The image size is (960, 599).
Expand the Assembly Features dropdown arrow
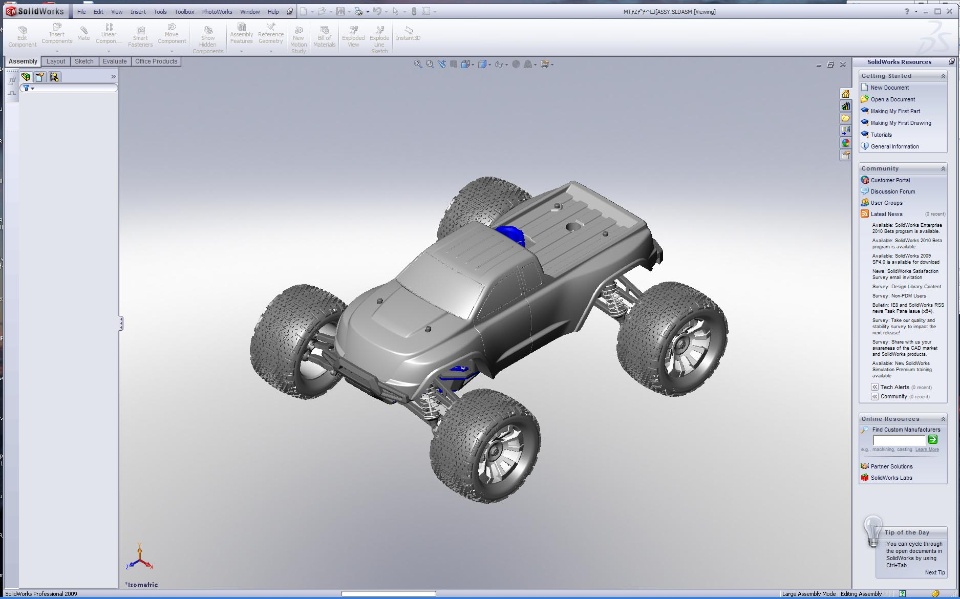tap(241, 51)
